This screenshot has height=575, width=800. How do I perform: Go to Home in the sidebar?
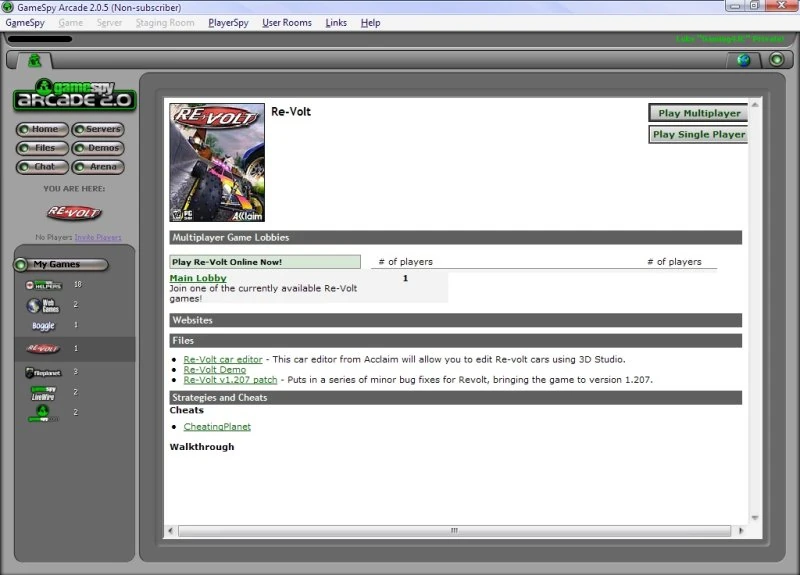42,129
